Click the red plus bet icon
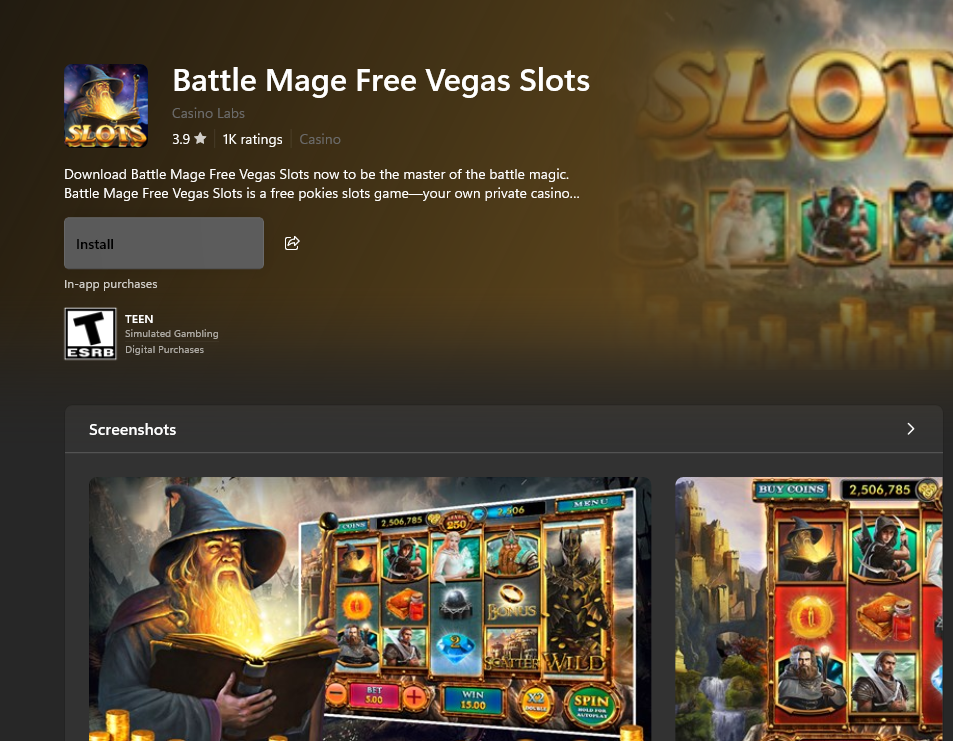 point(415,697)
